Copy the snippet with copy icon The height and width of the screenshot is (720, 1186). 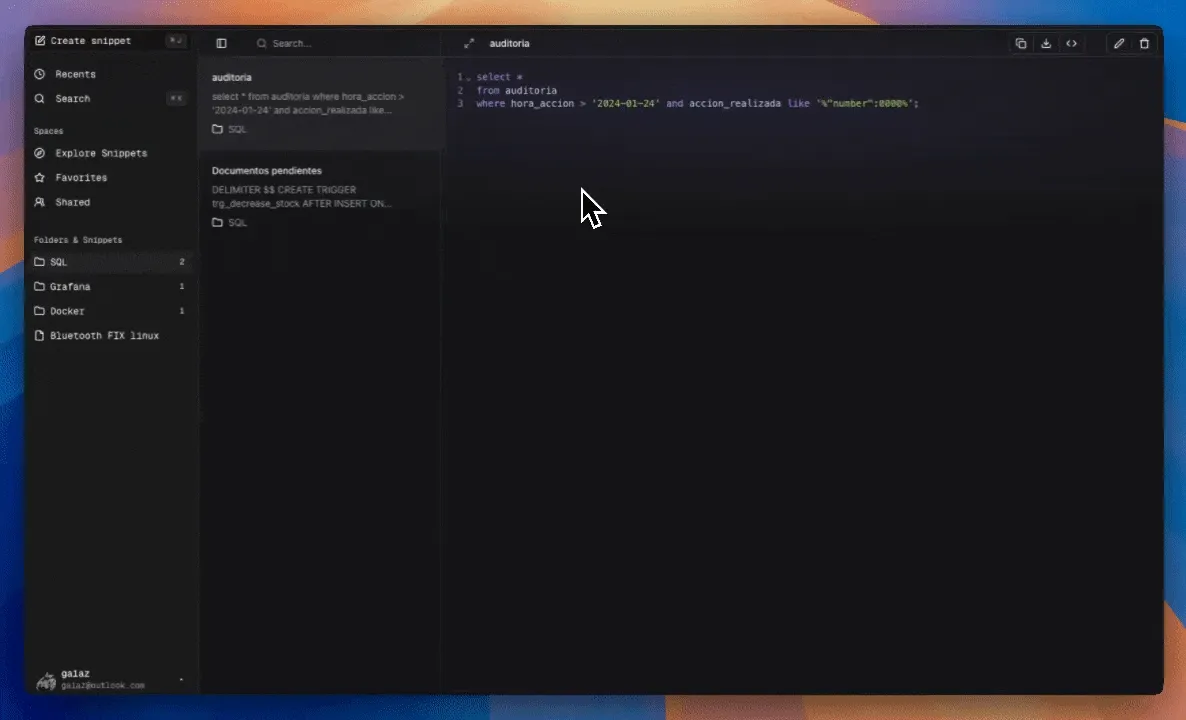[x=1020, y=44]
